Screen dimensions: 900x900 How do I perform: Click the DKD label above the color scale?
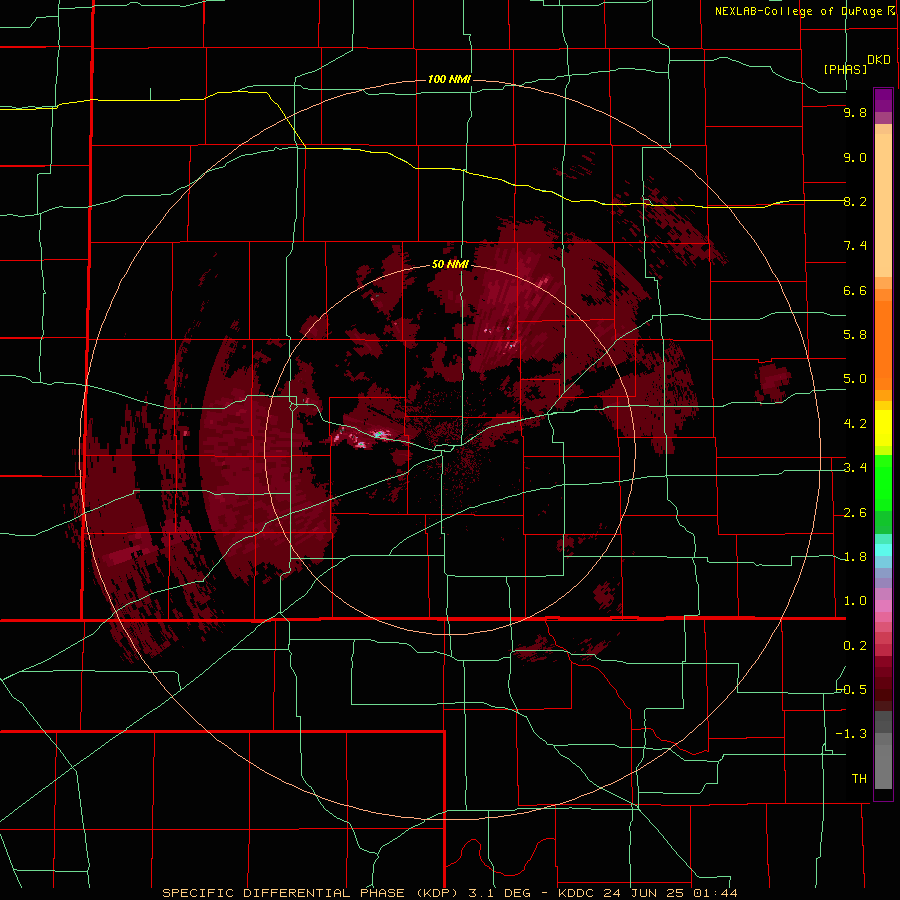879,60
